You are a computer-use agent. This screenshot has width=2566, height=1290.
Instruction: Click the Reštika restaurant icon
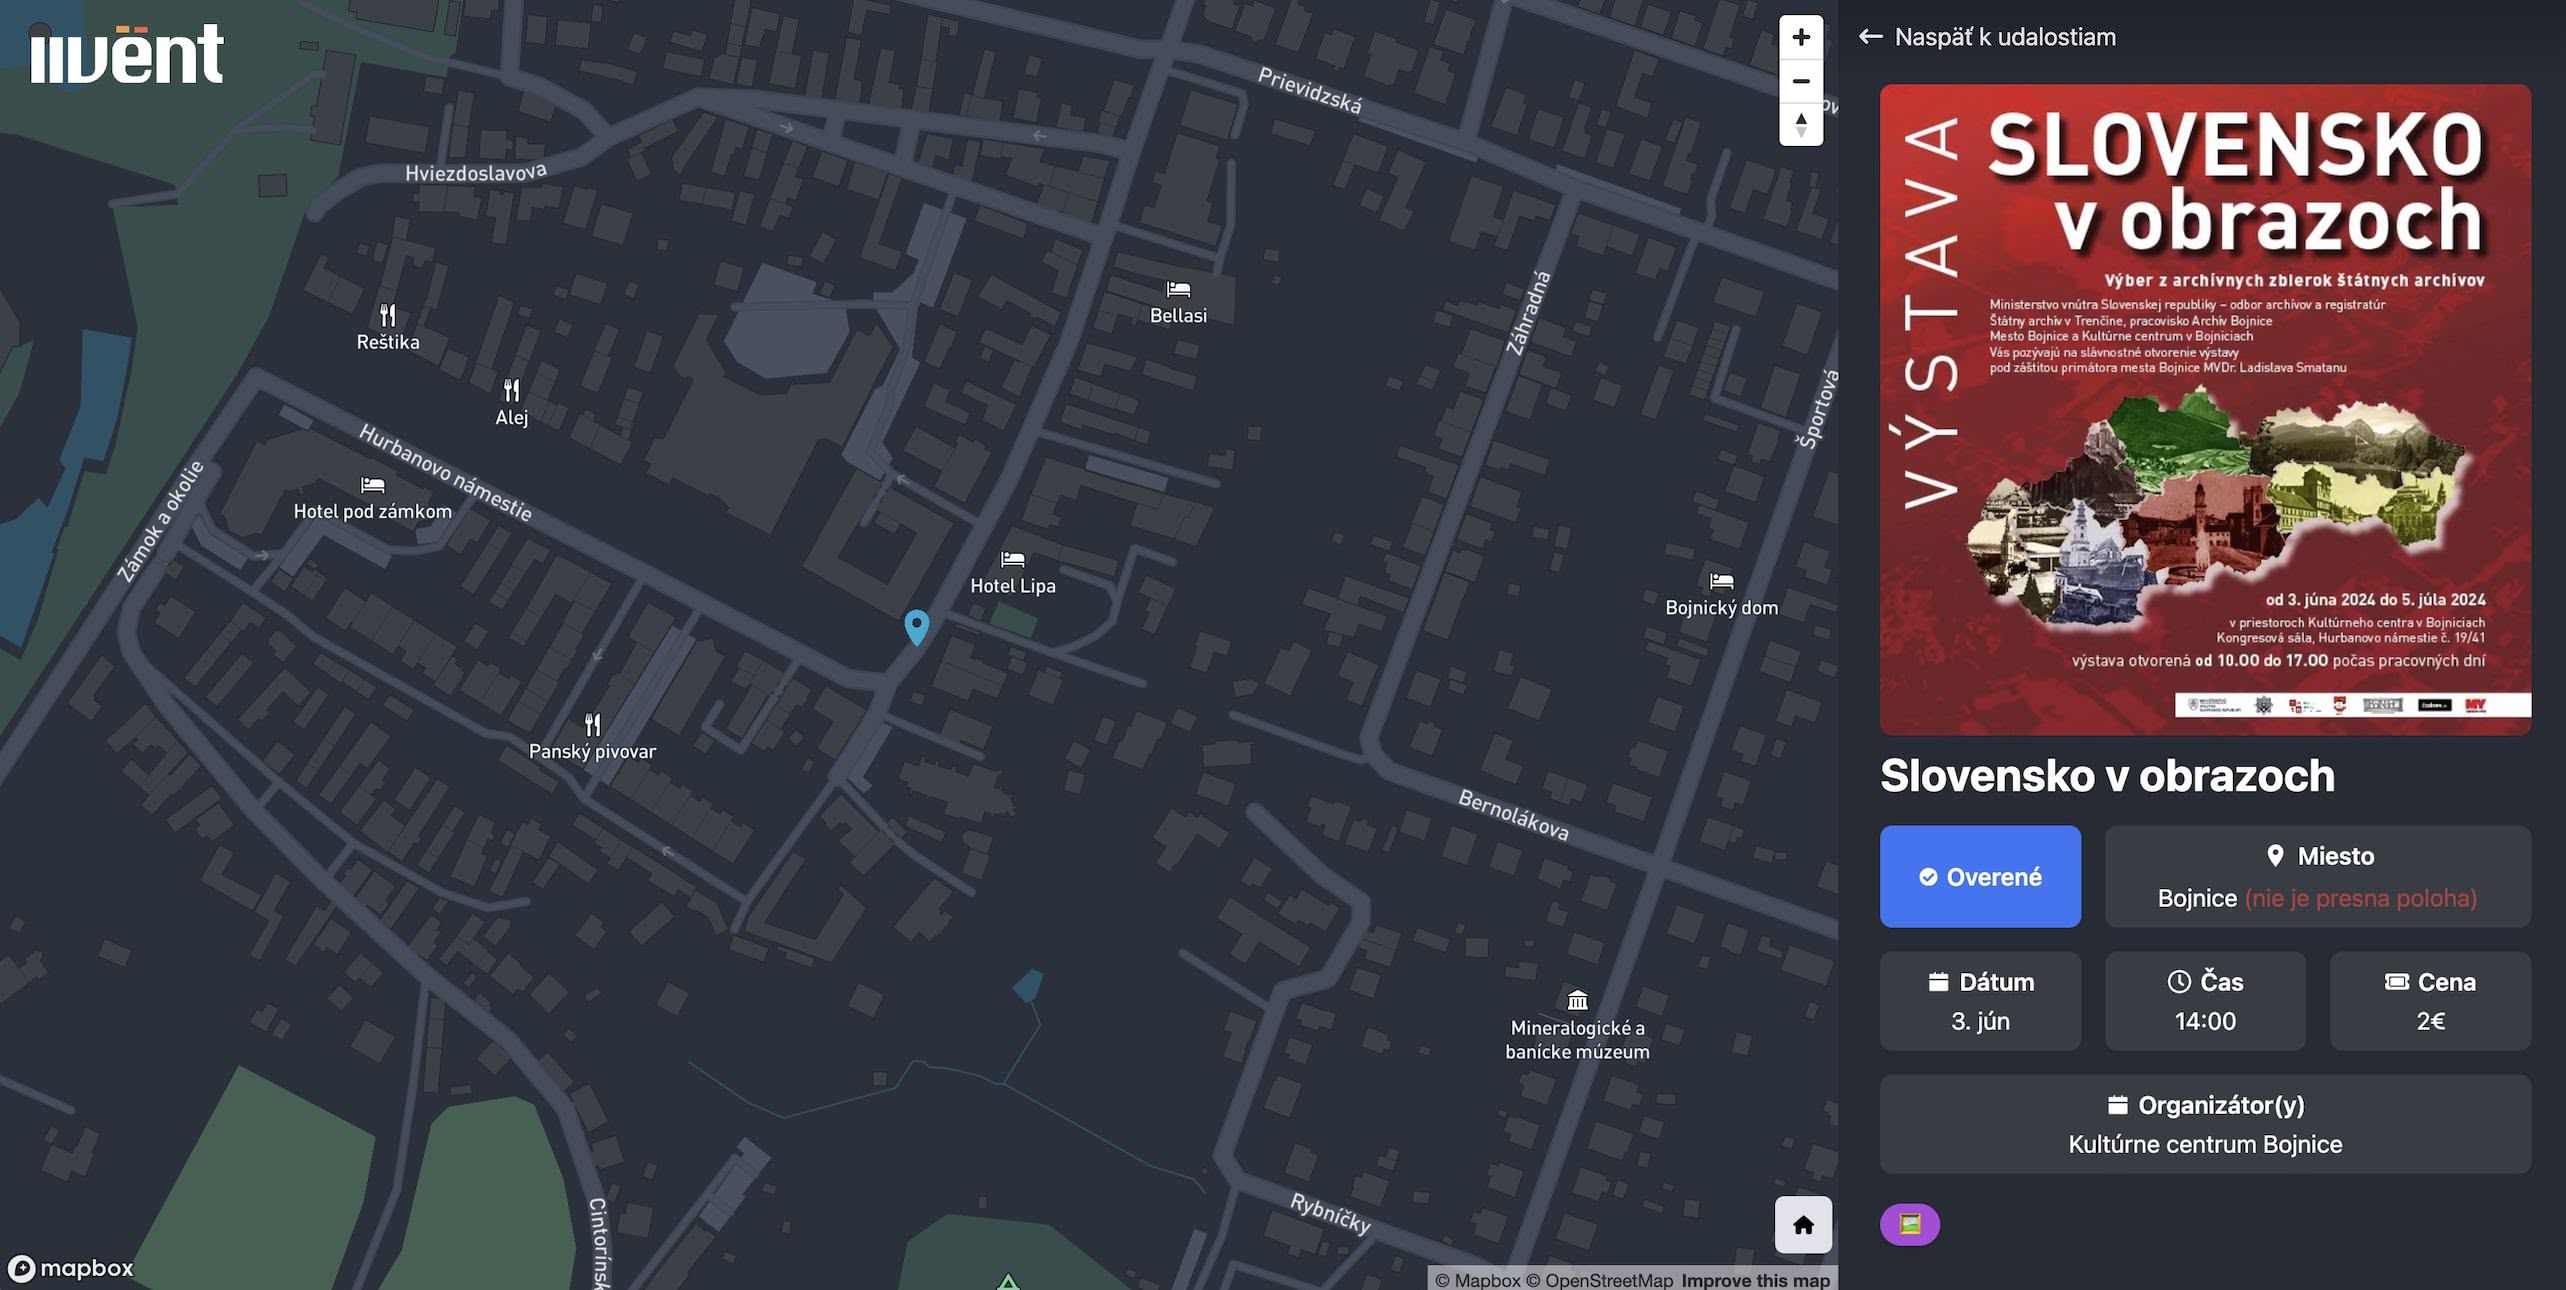(388, 316)
